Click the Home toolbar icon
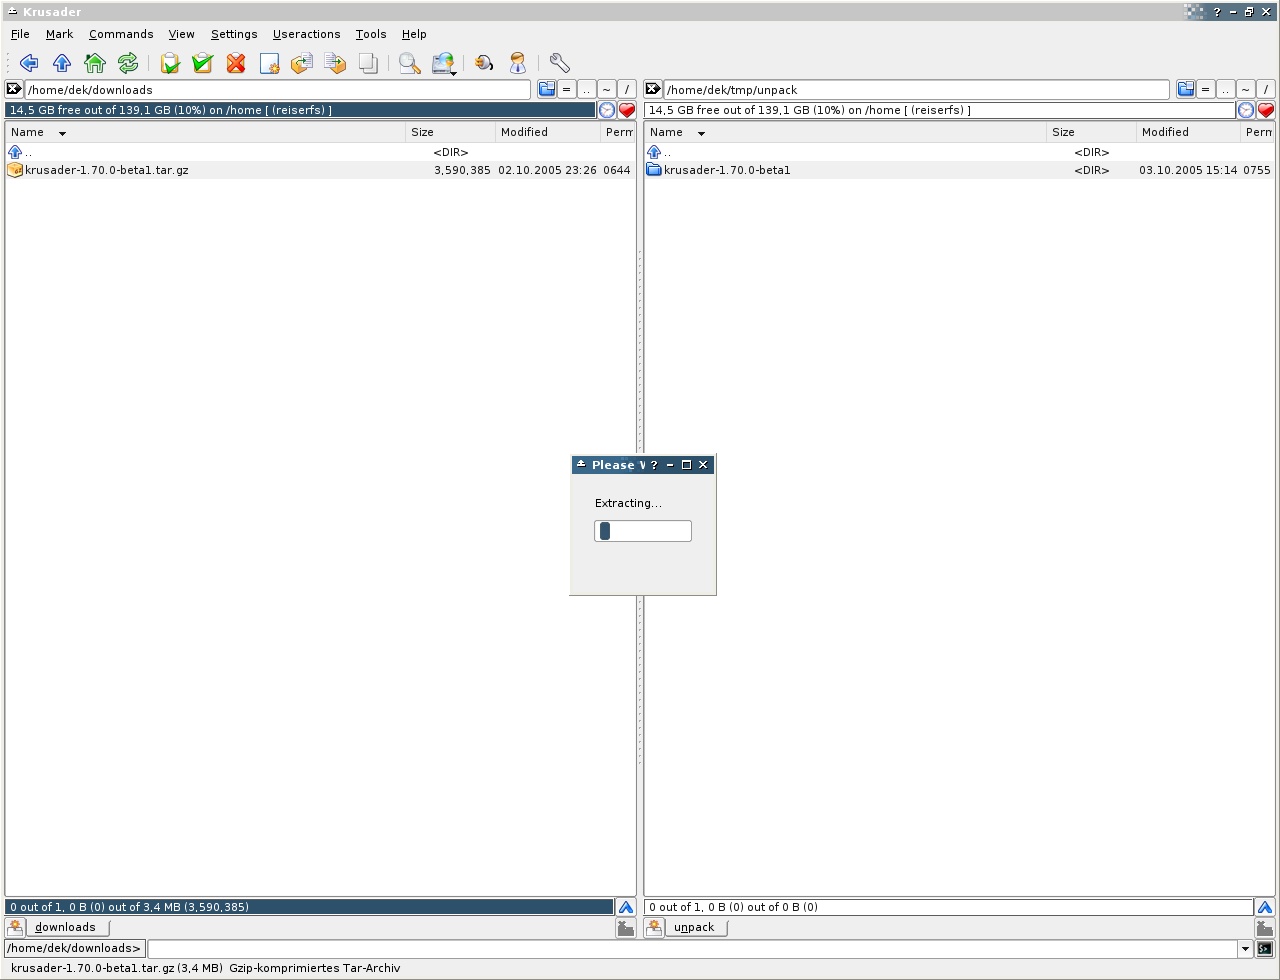 tap(95, 63)
